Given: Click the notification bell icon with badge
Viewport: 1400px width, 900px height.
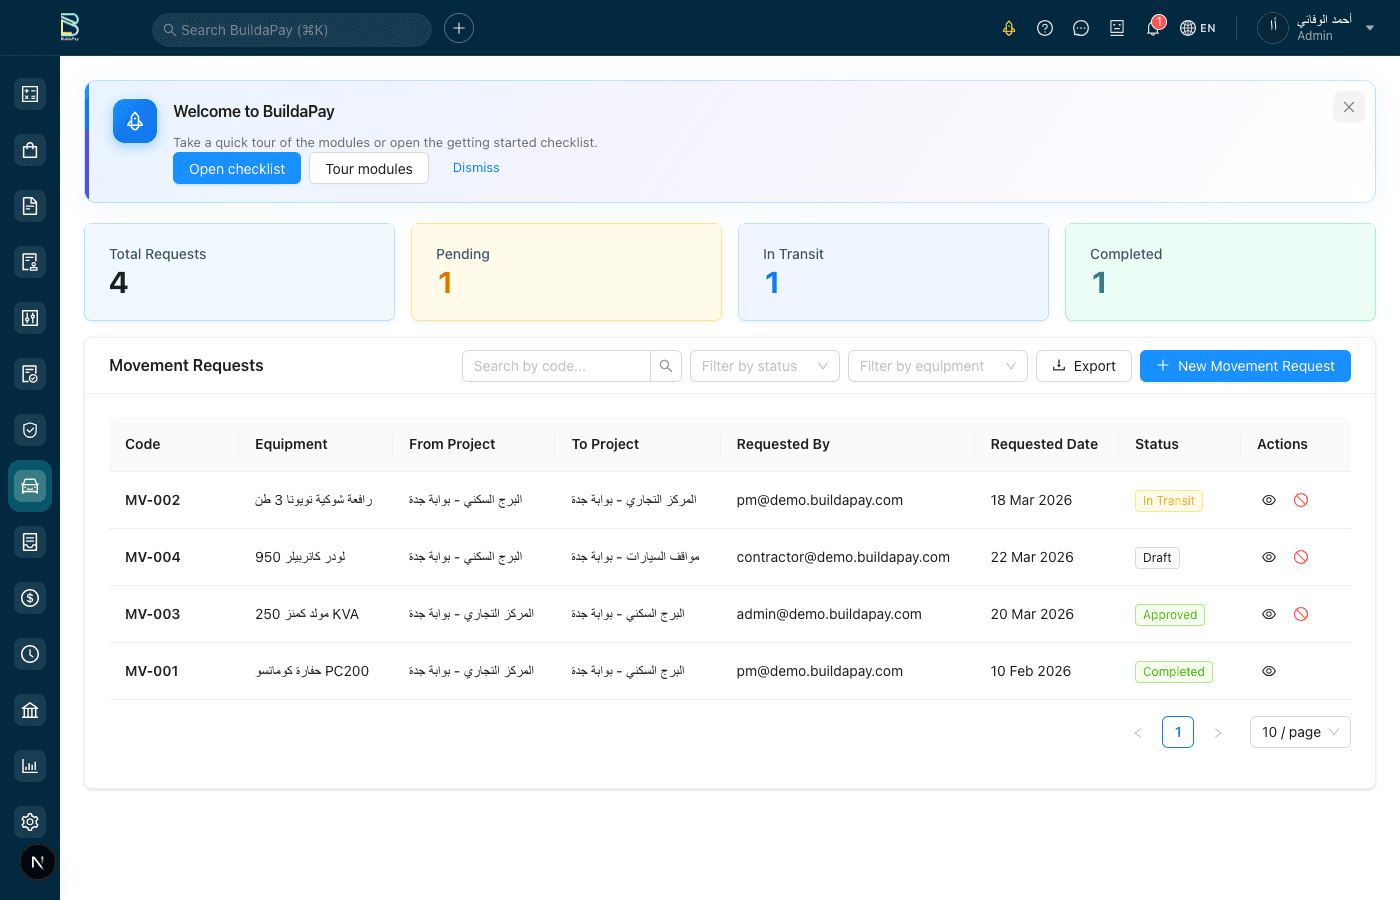Looking at the screenshot, I should point(1153,28).
